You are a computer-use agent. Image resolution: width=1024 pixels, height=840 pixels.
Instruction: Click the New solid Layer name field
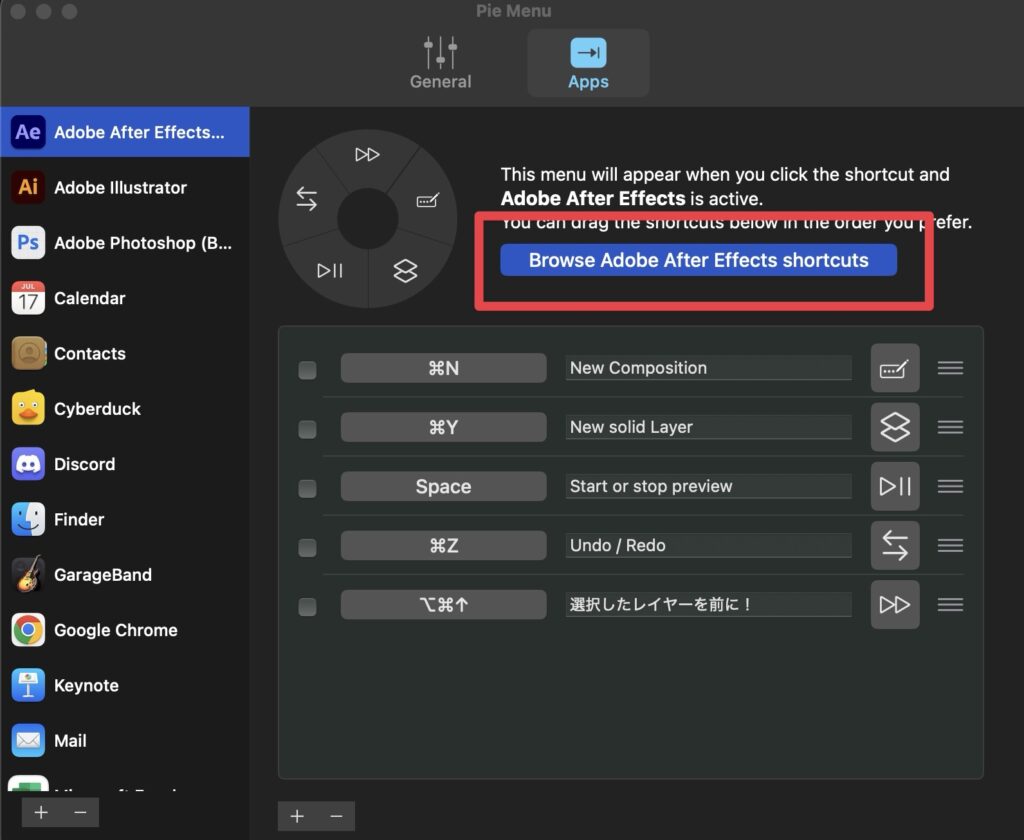click(709, 427)
